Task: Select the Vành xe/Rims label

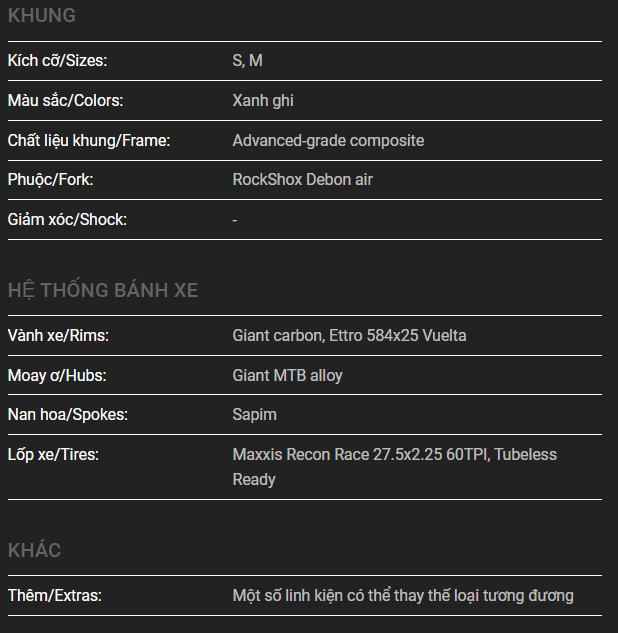Action: pos(58,336)
